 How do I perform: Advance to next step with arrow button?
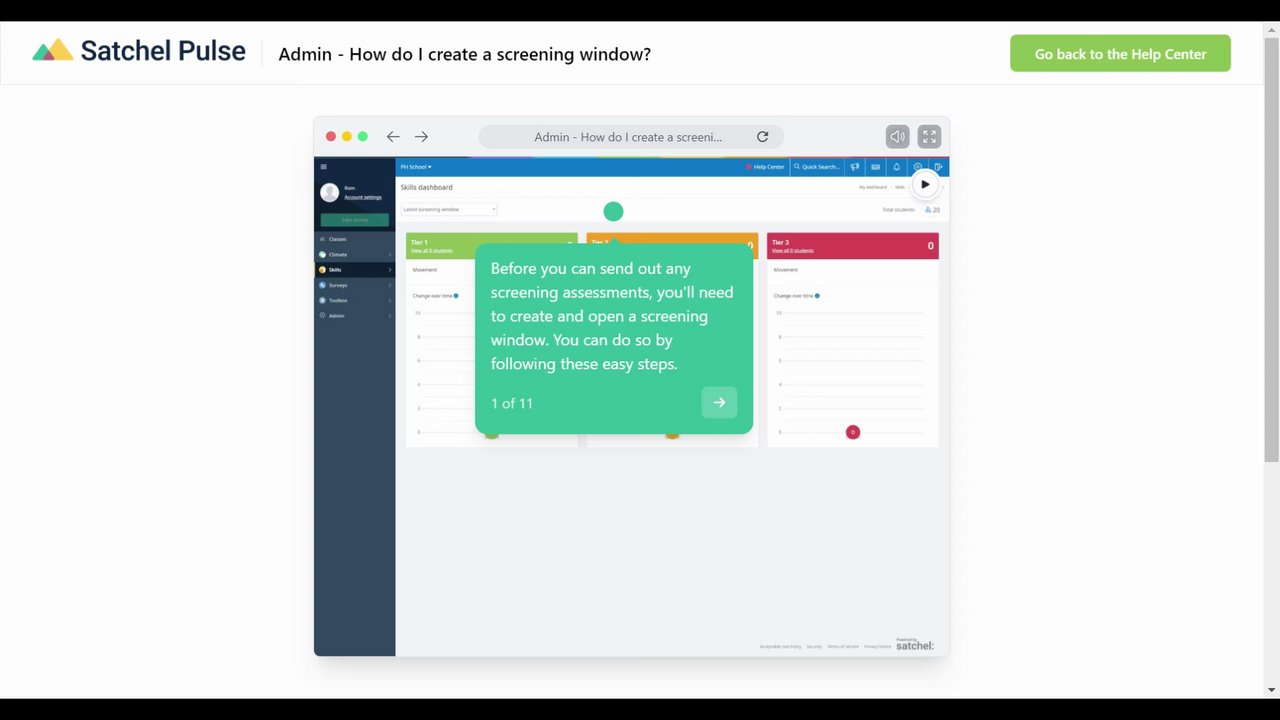coord(719,402)
